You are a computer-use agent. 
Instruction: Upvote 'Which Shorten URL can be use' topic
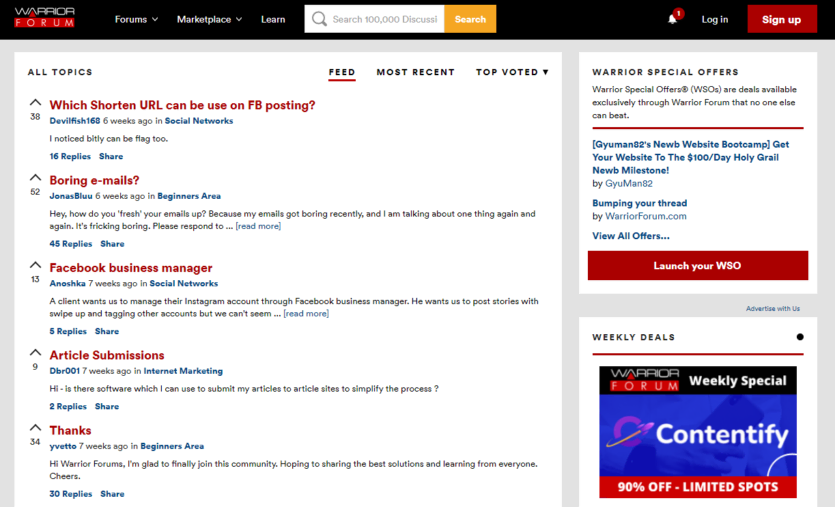[x=35, y=102]
